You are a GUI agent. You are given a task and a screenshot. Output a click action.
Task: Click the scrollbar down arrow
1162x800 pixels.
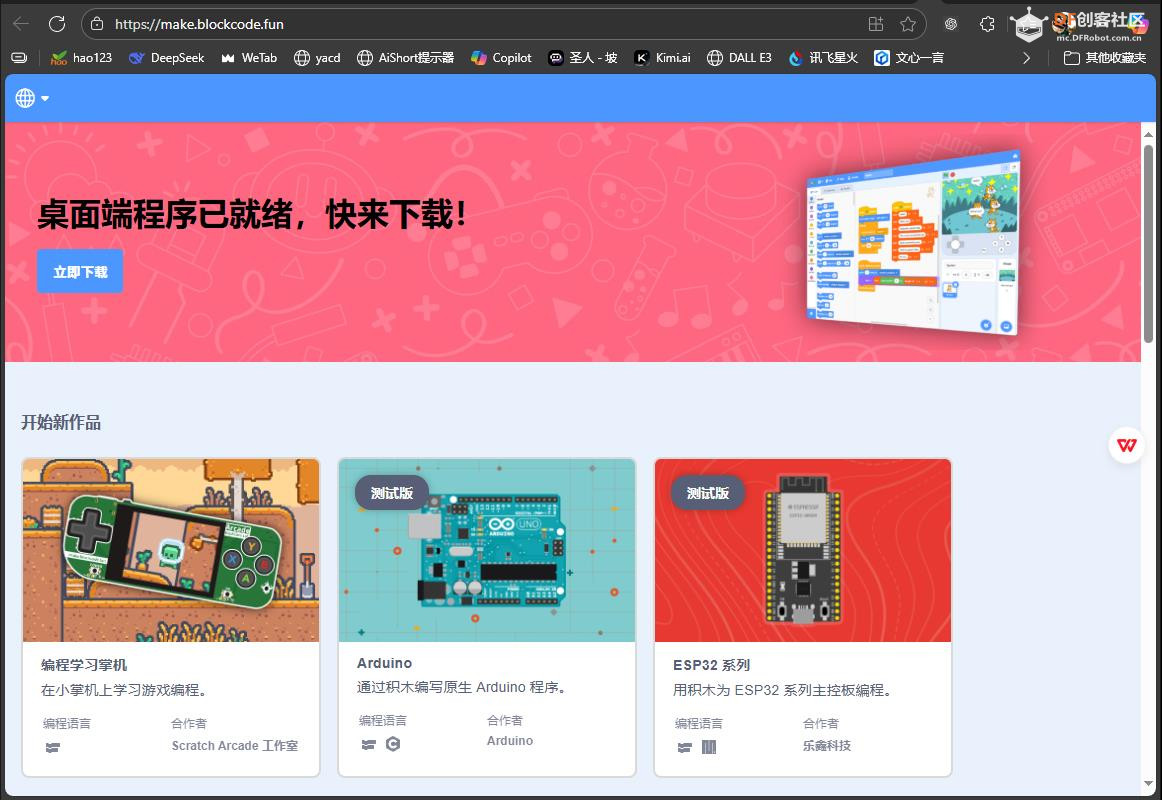[1148, 783]
